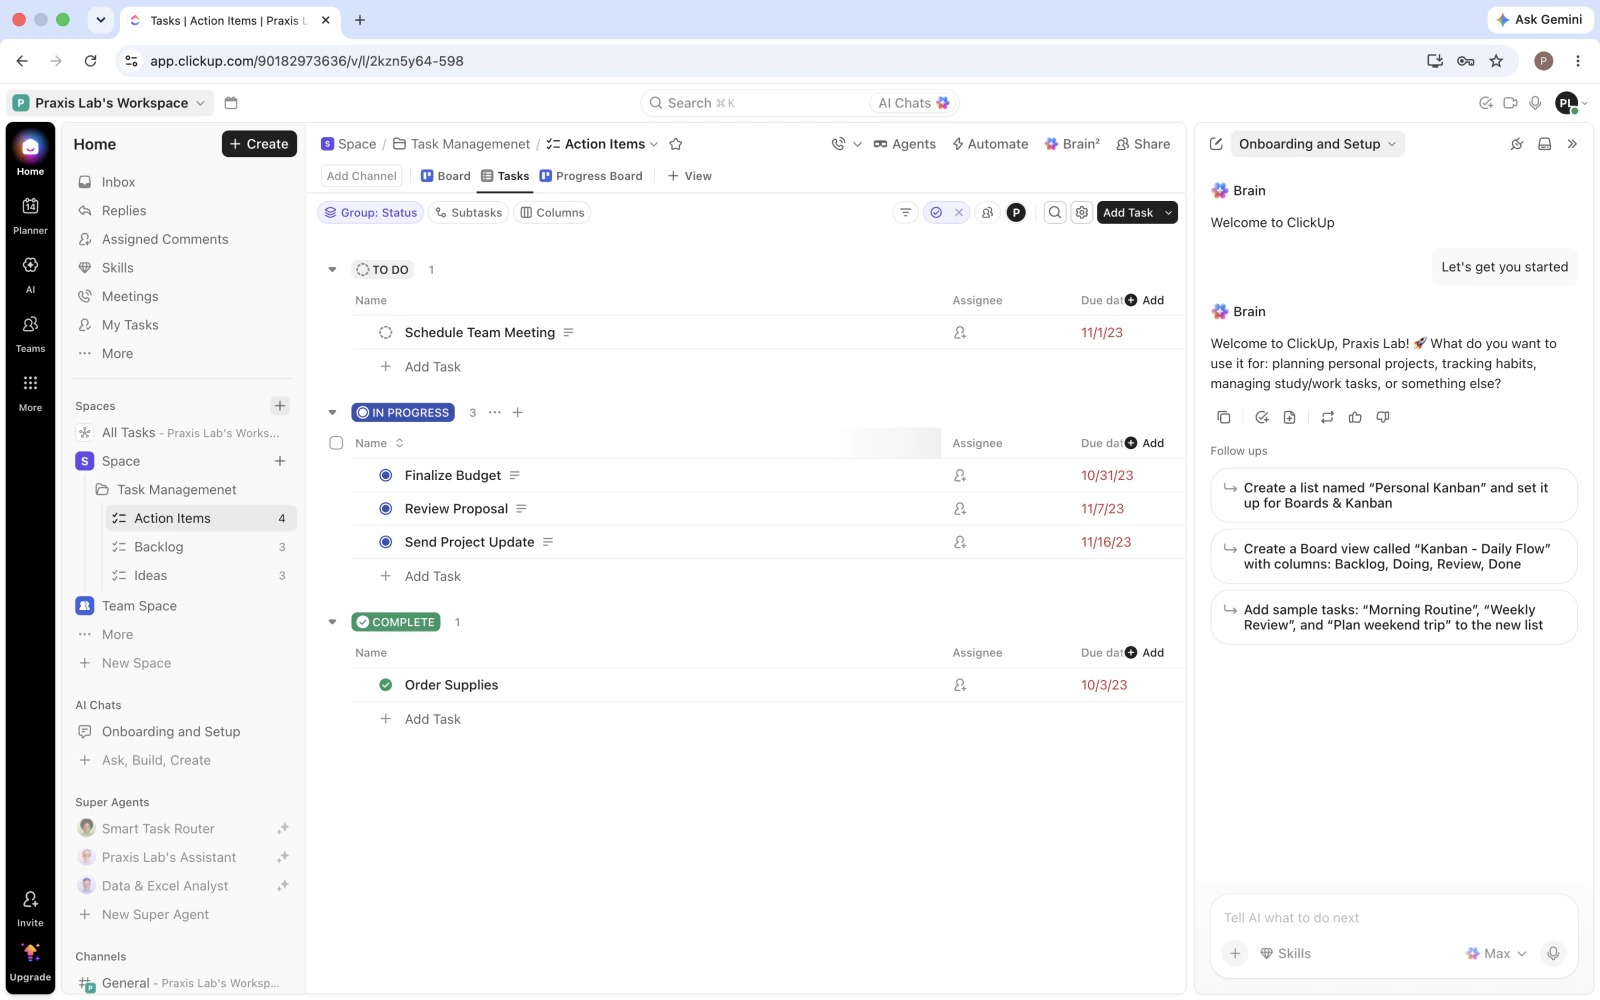
Task: Regenerate the Brain response
Action: pos(1327,417)
